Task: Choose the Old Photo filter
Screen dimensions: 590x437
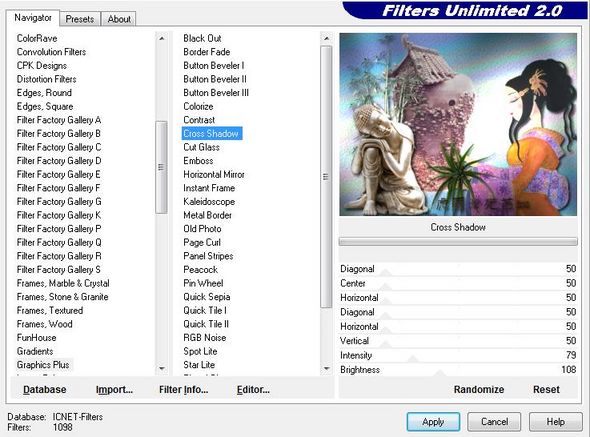Action: pyautogui.click(x=202, y=229)
